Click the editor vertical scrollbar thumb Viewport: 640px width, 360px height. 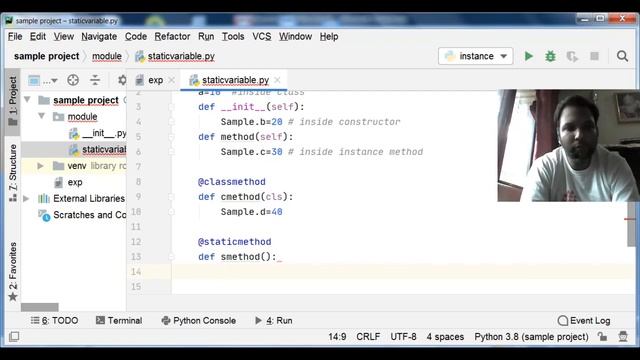pyautogui.click(x=631, y=224)
